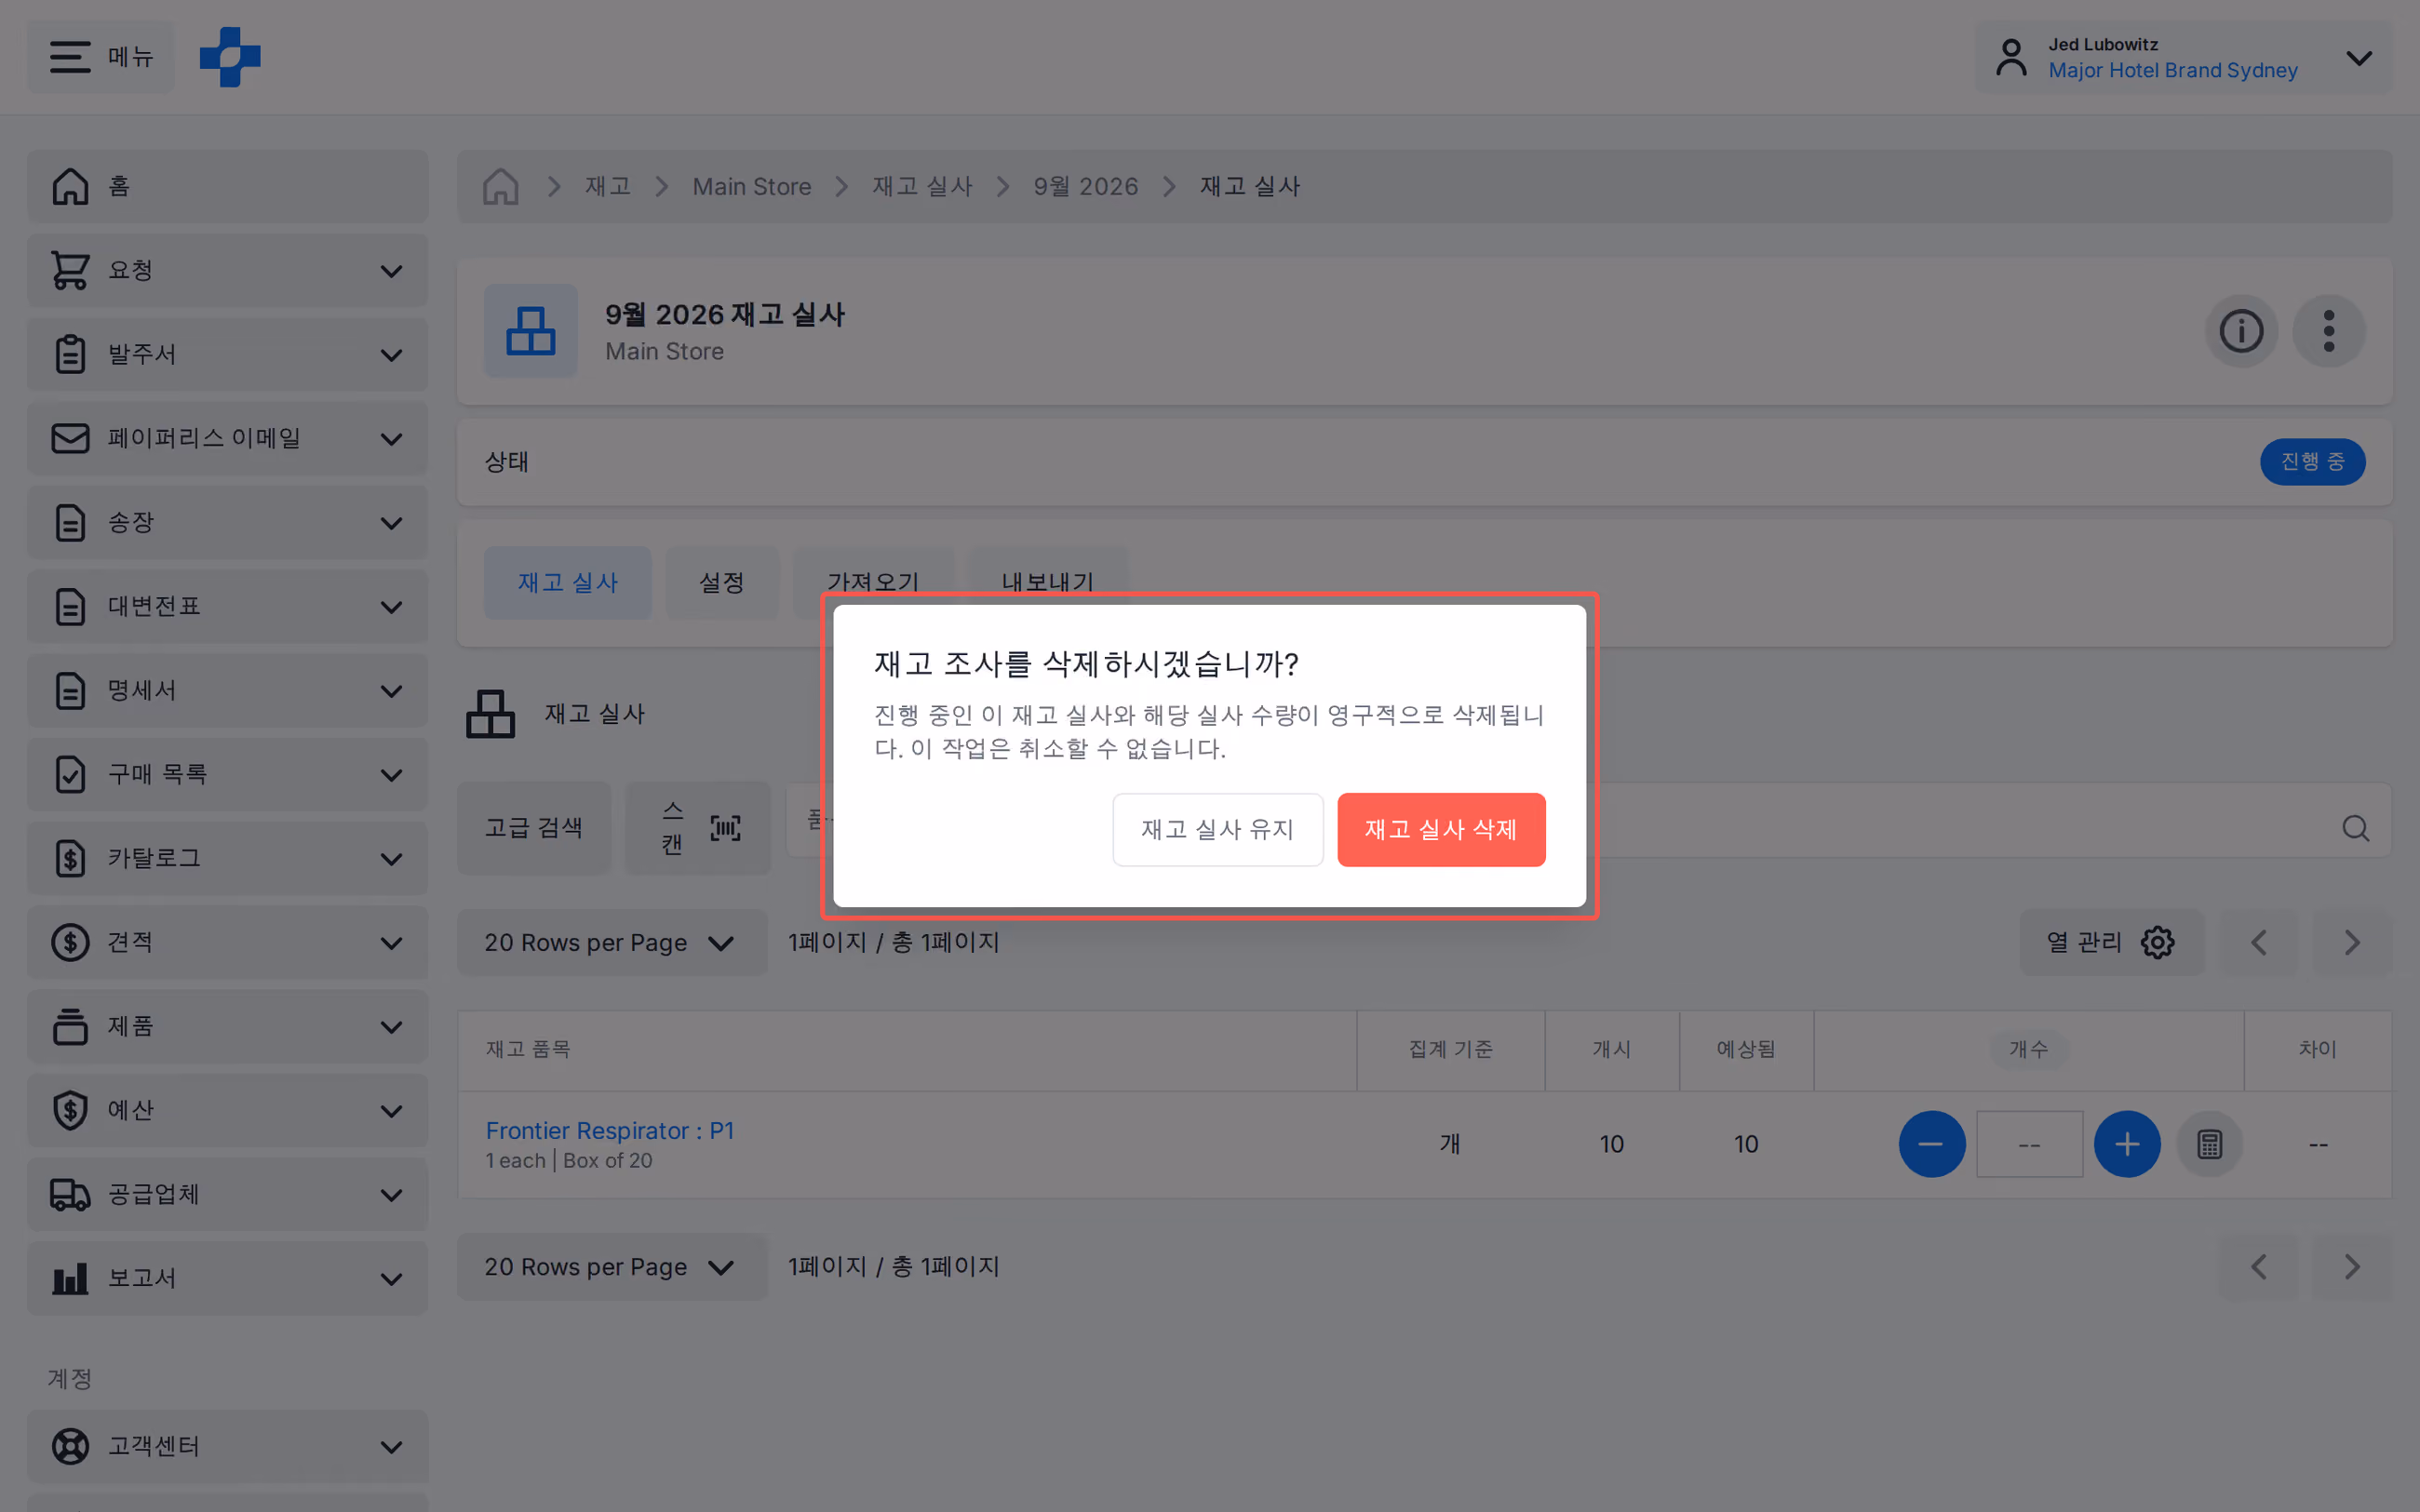Open the 견적 dollar circle icon
This screenshot has height=1512, width=2420.
[x=70, y=942]
